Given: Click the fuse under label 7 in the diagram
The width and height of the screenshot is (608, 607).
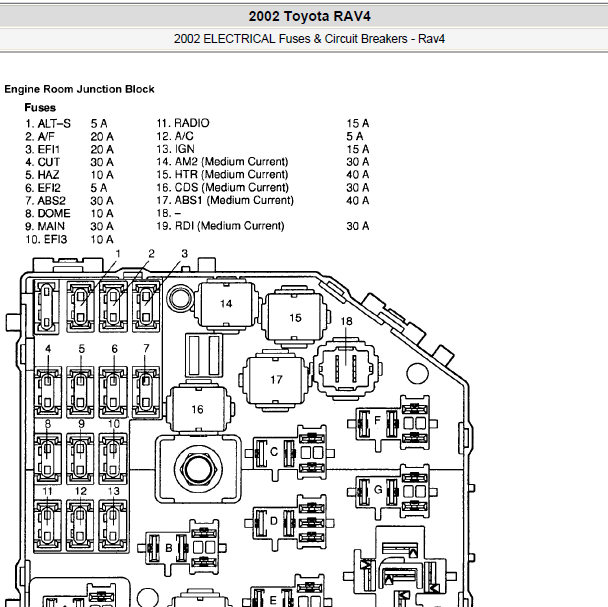Looking at the screenshot, I should click(146, 392).
